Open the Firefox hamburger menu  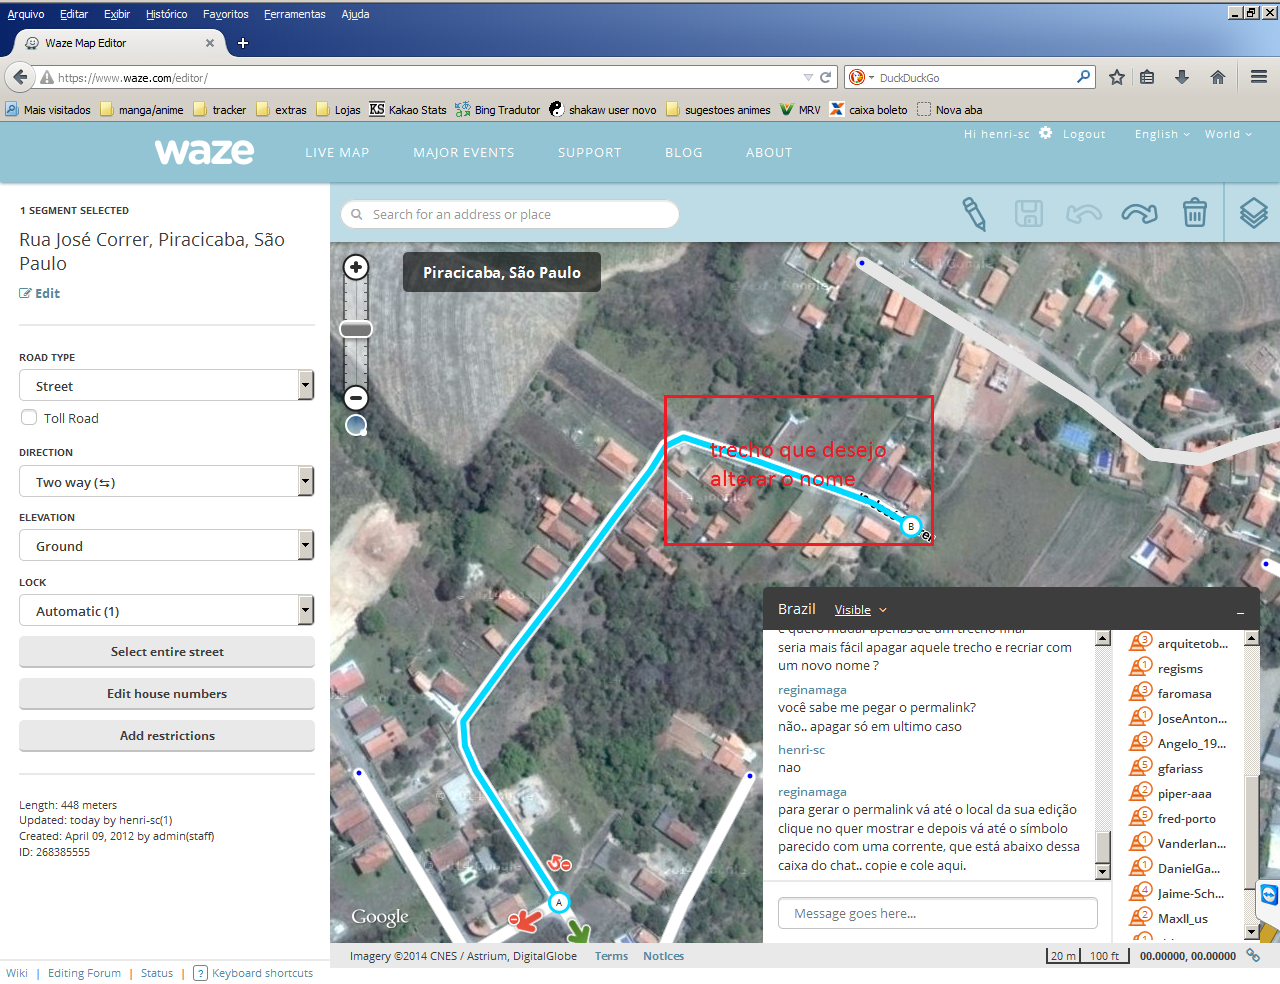pyautogui.click(x=1259, y=77)
